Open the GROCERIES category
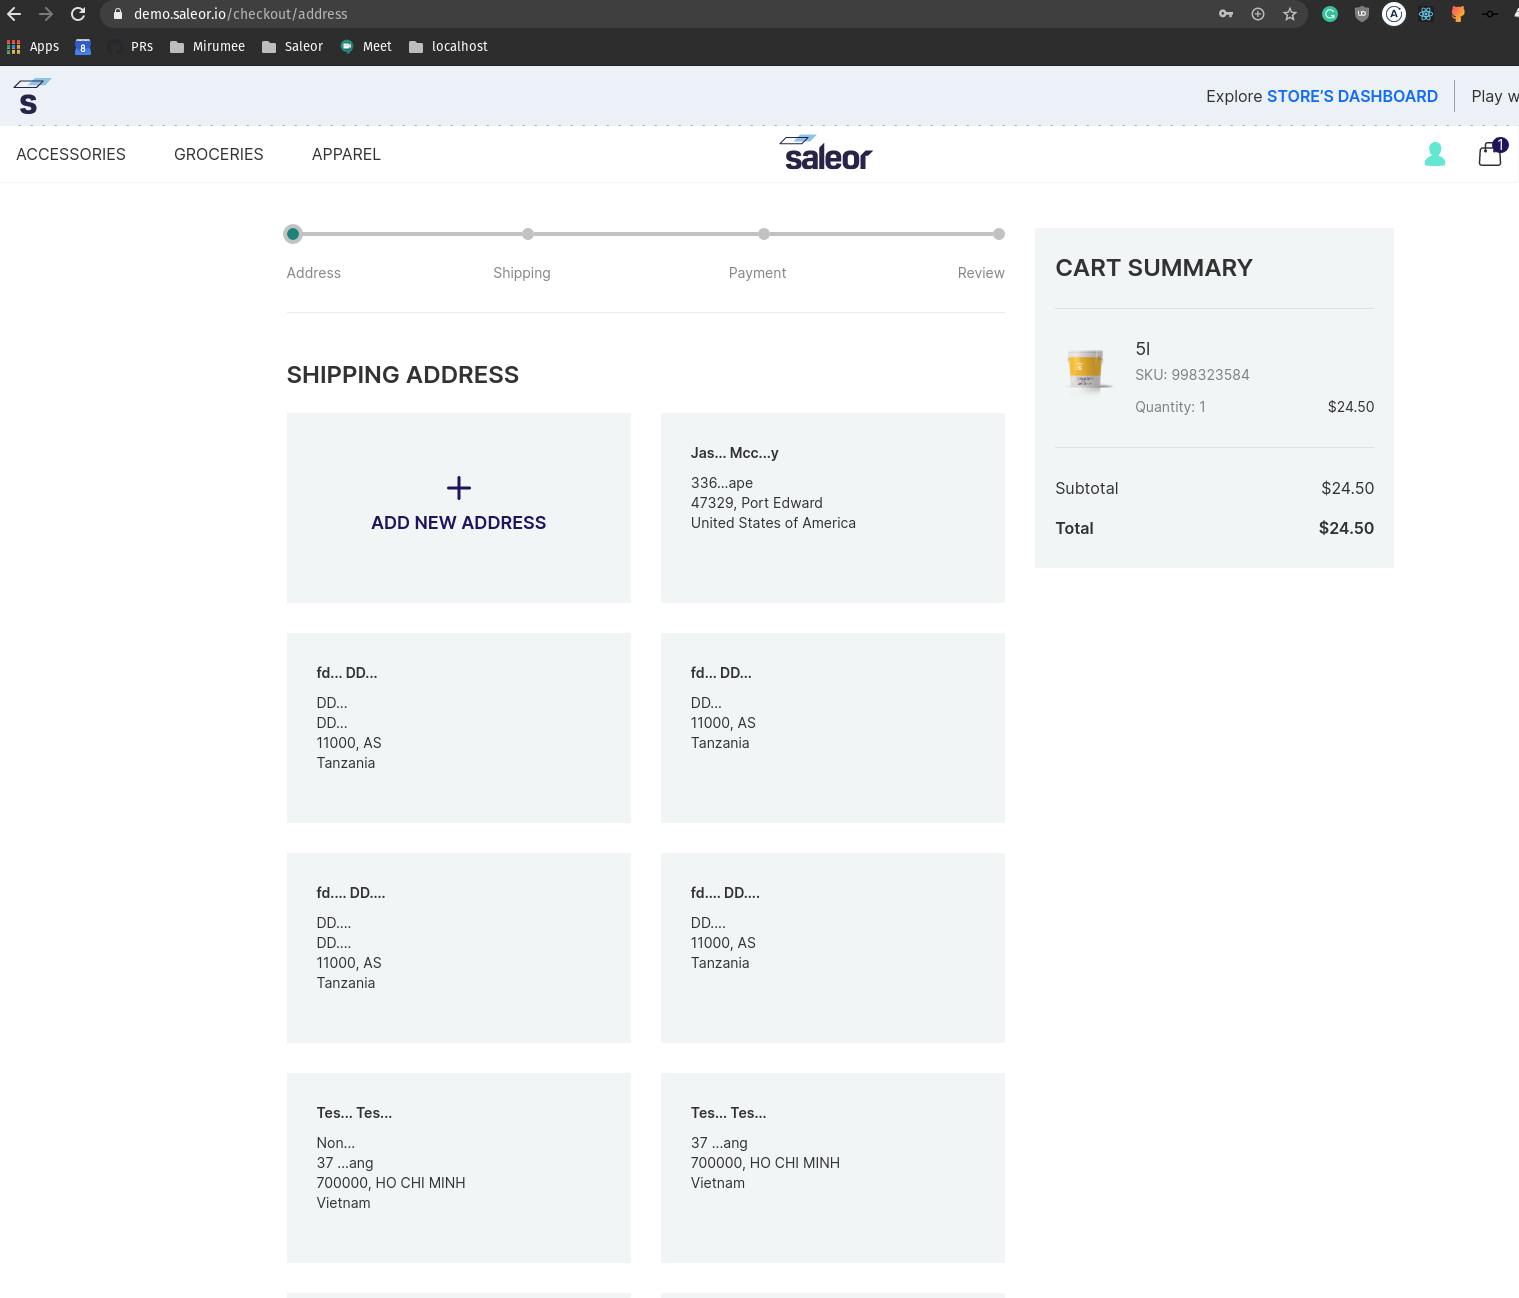This screenshot has width=1519, height=1298. 218,154
